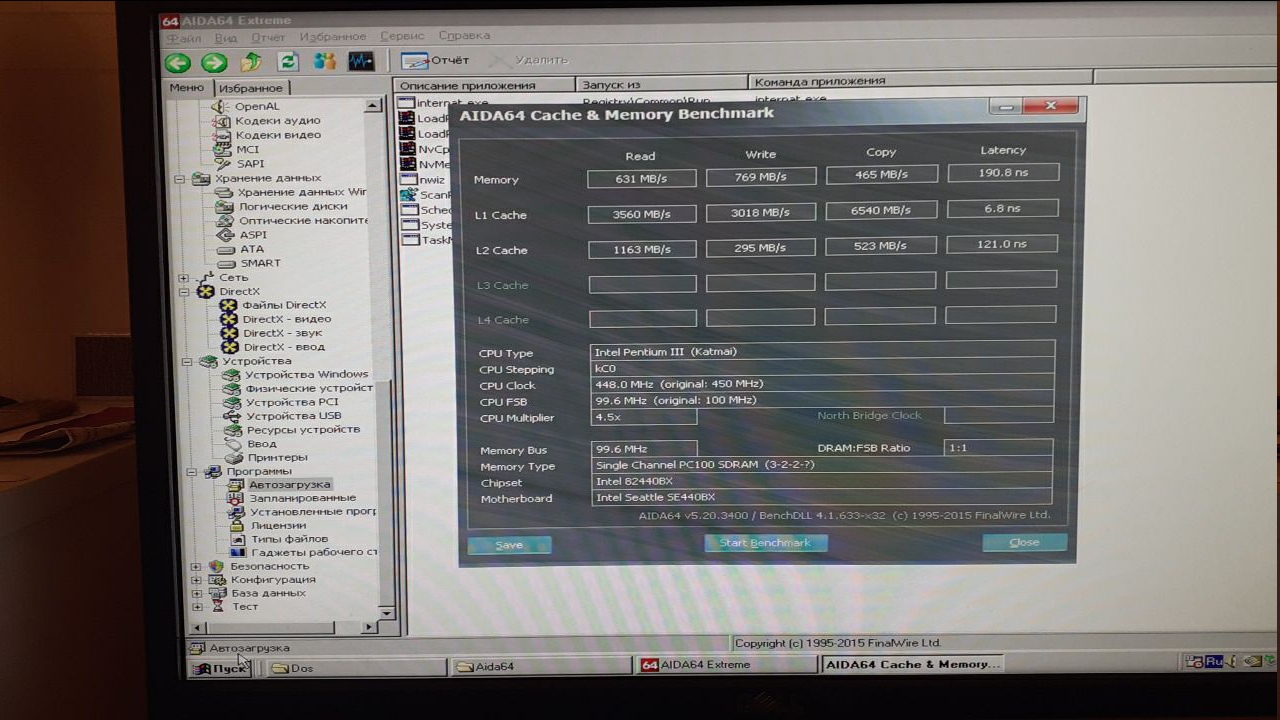Click the folder Up-level toolbar icon

point(251,62)
